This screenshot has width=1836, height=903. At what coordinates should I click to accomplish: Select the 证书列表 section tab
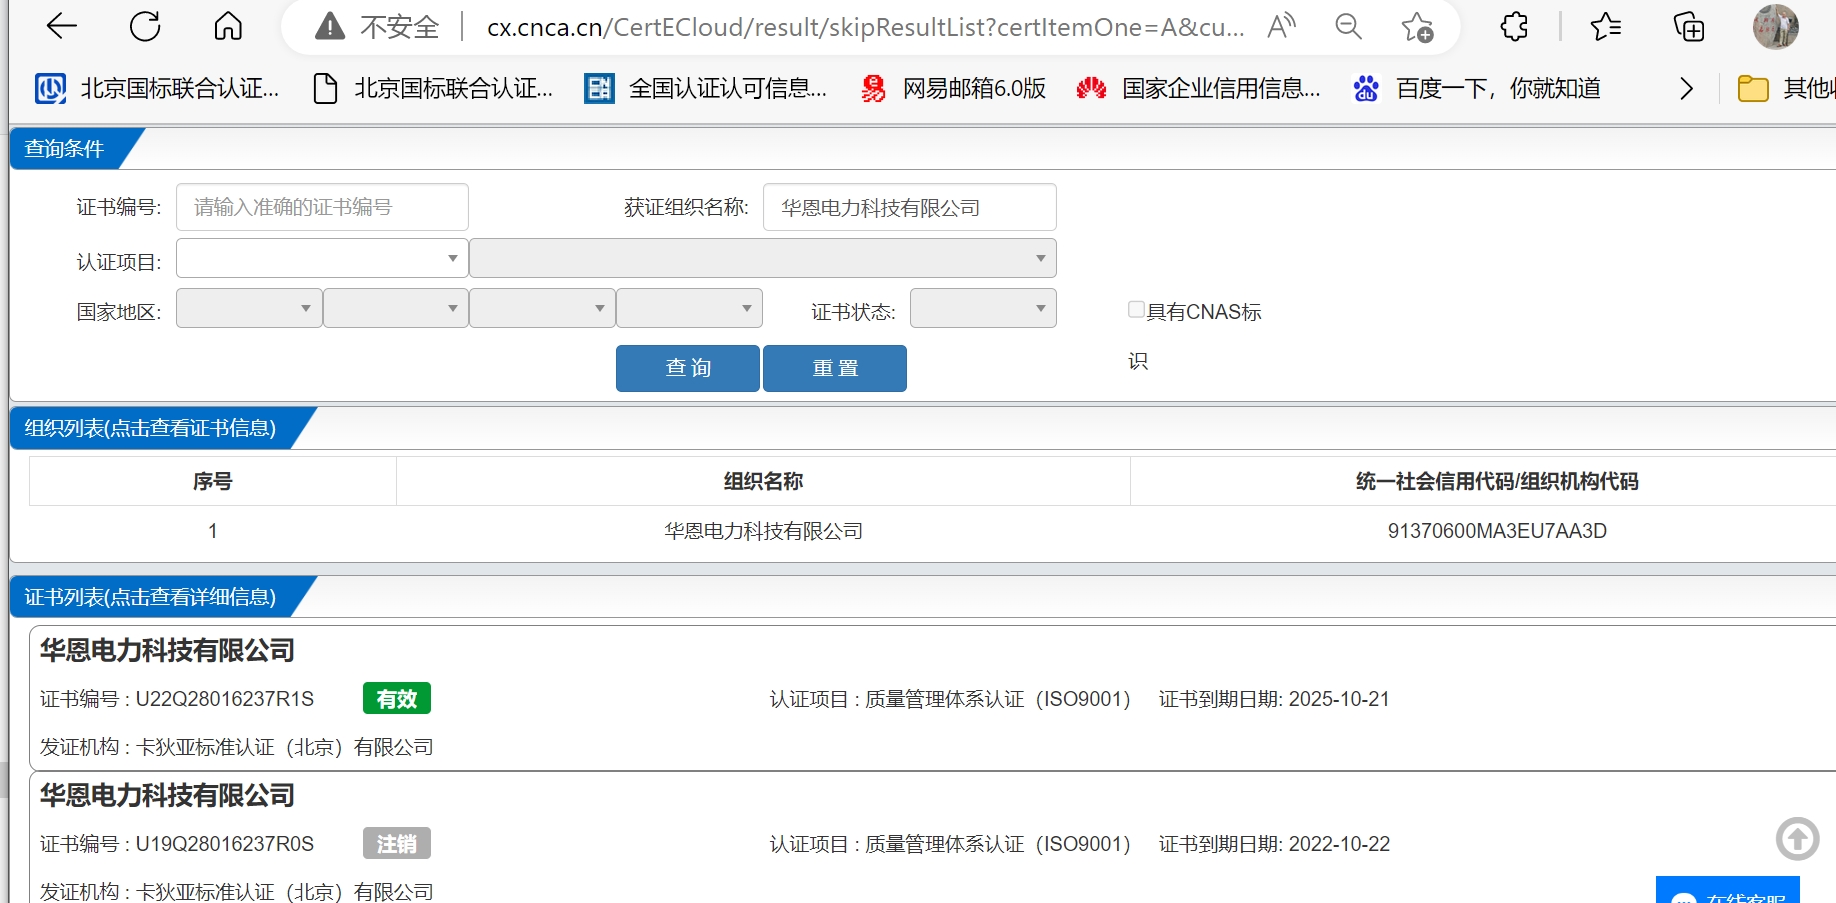pos(150,597)
